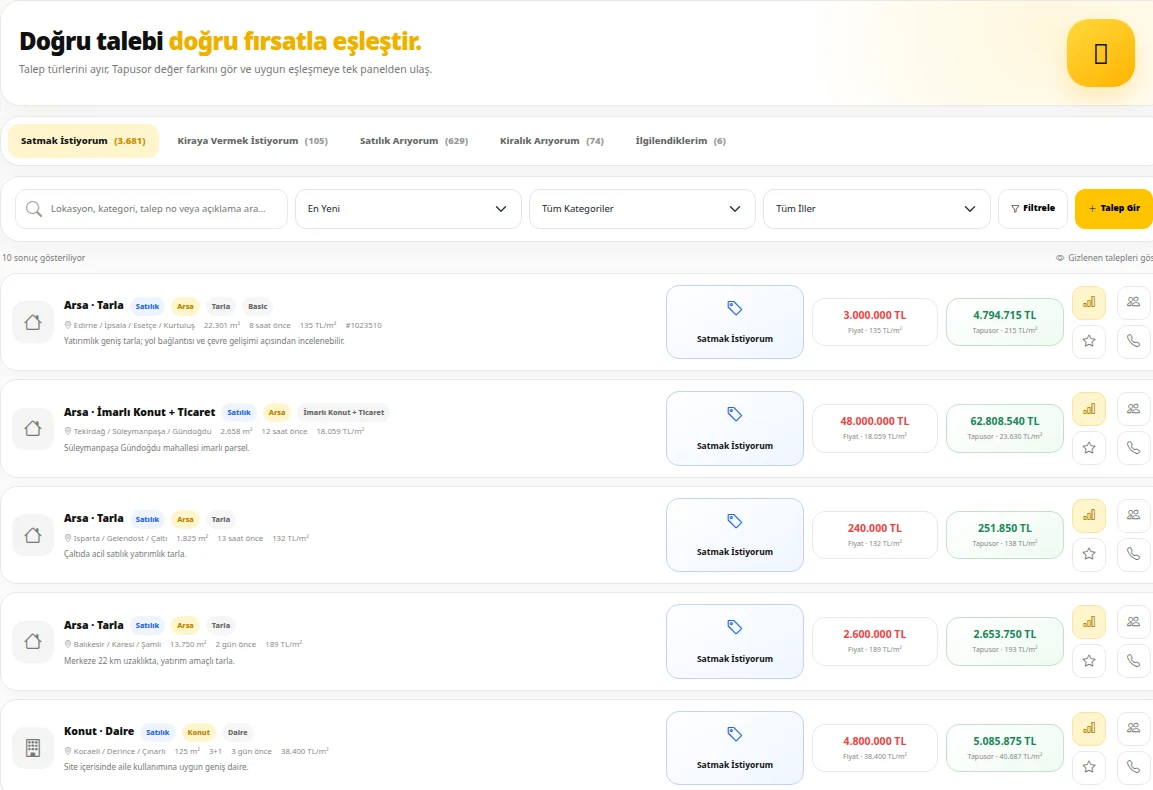The height and width of the screenshot is (790, 1153).
Task: Click house icon of Edirne İpsala listing
Action: coord(33,322)
